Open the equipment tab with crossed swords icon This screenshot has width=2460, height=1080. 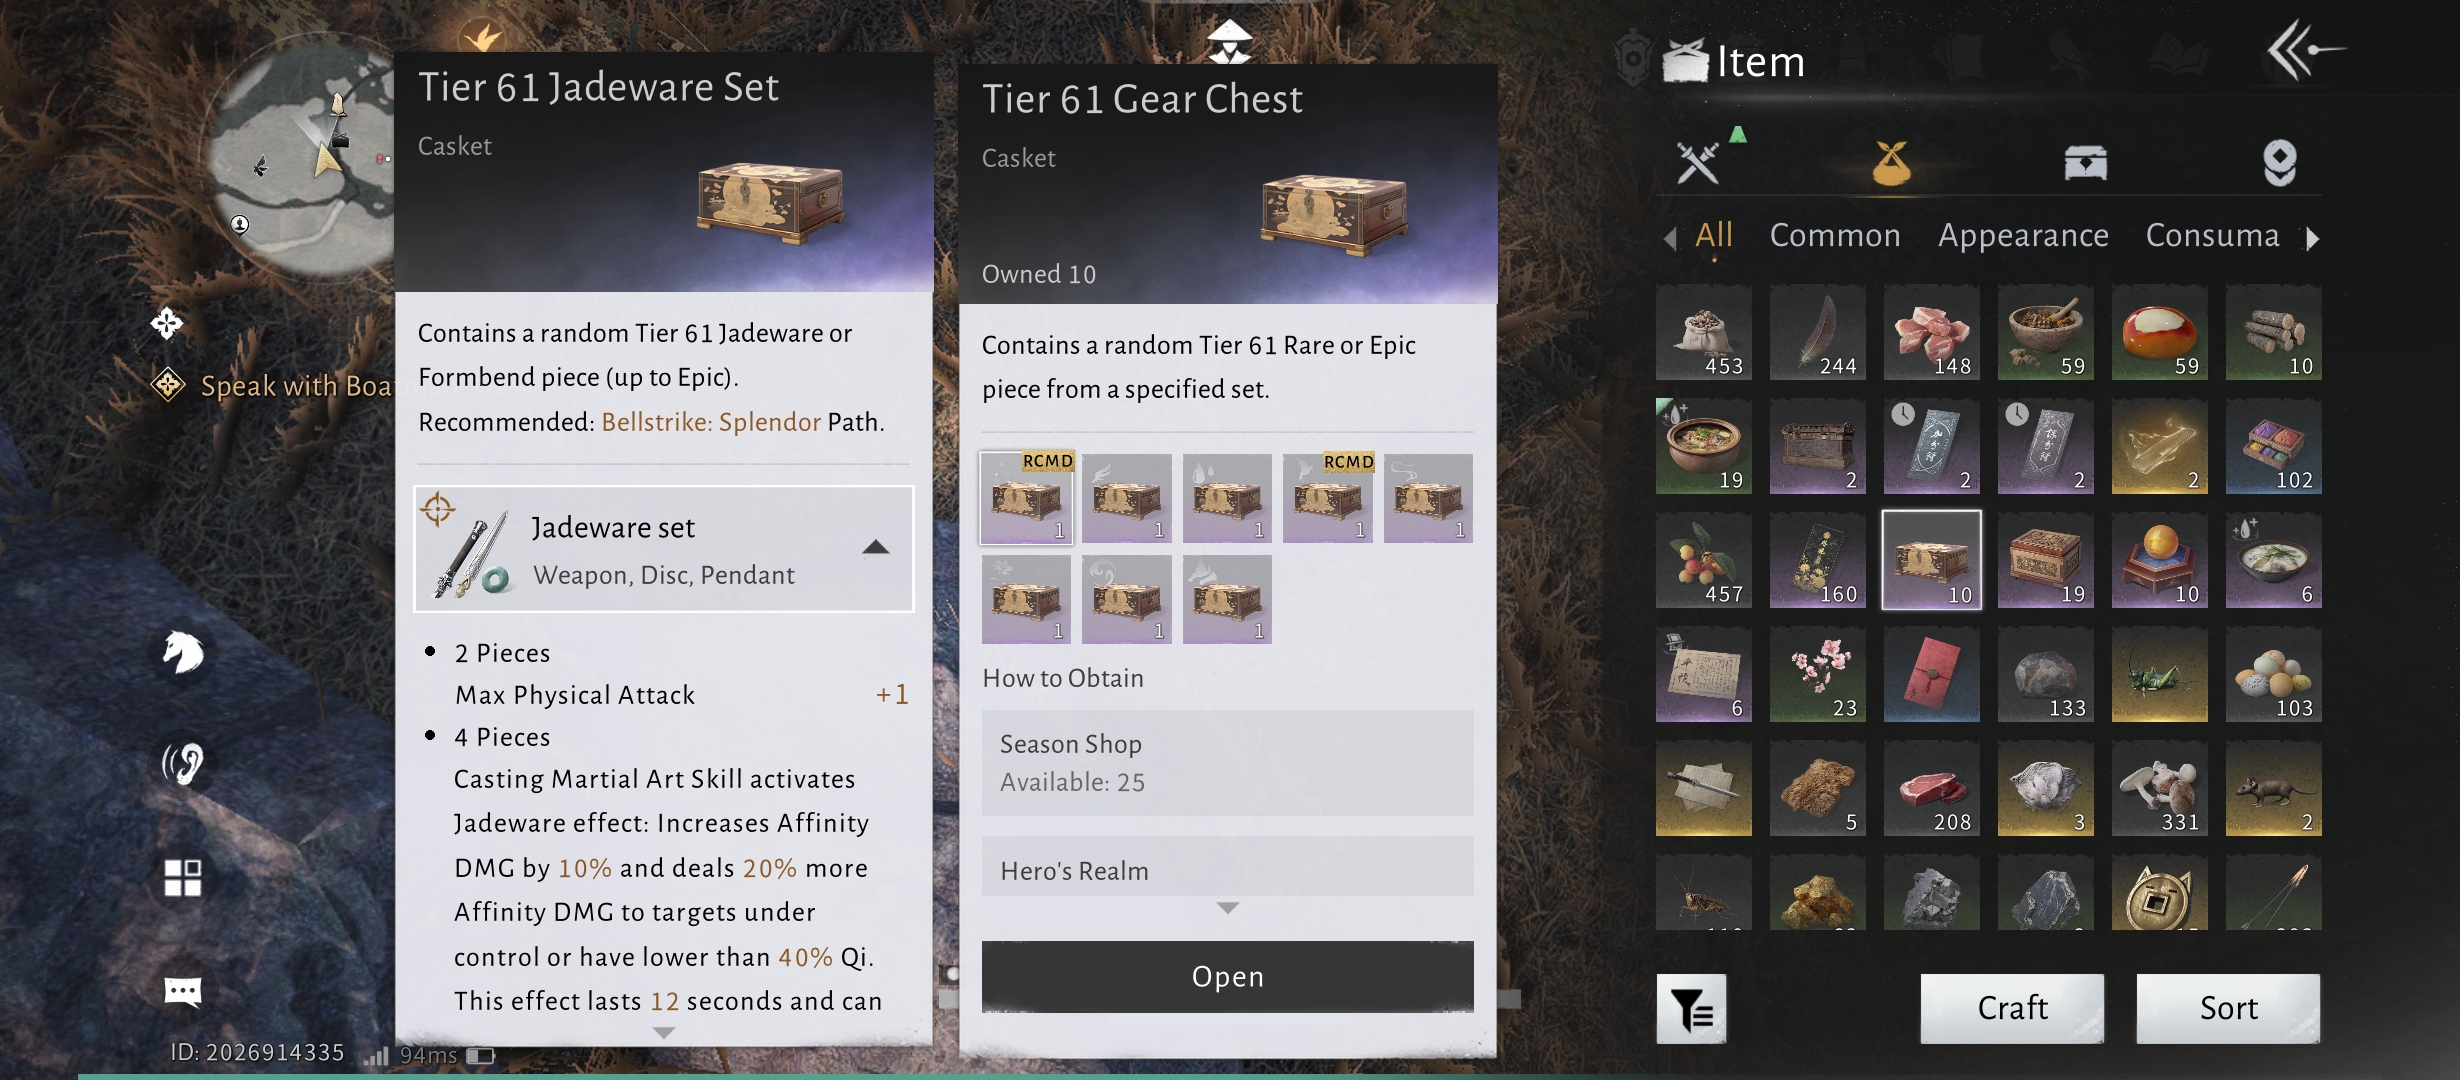[x=1699, y=163]
